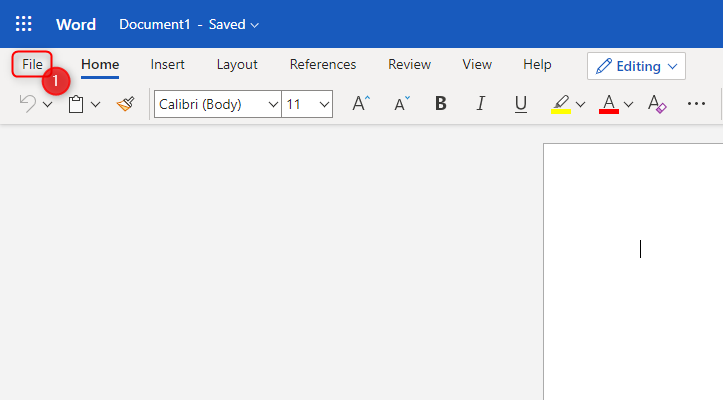This screenshot has height=400, width=723.
Task: Click the Document1 Saved title
Action: [x=188, y=24]
